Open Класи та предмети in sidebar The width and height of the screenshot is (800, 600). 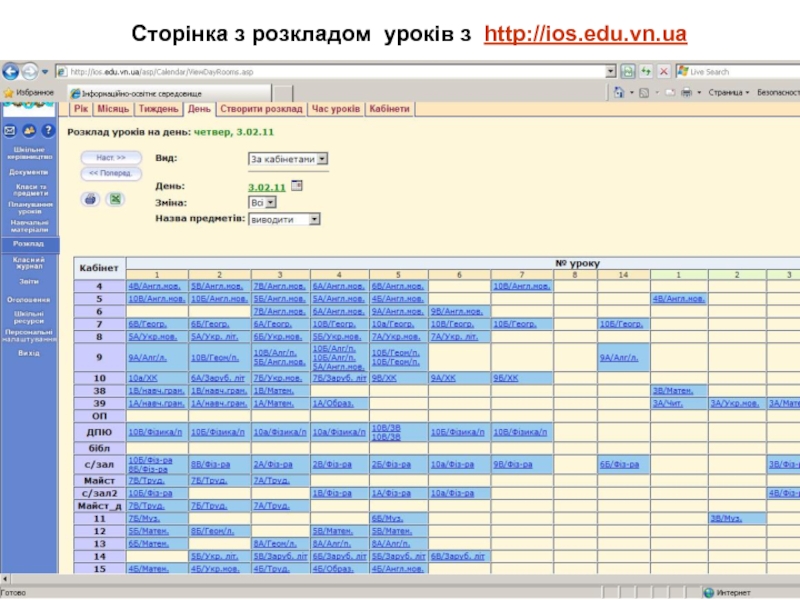click(x=30, y=190)
